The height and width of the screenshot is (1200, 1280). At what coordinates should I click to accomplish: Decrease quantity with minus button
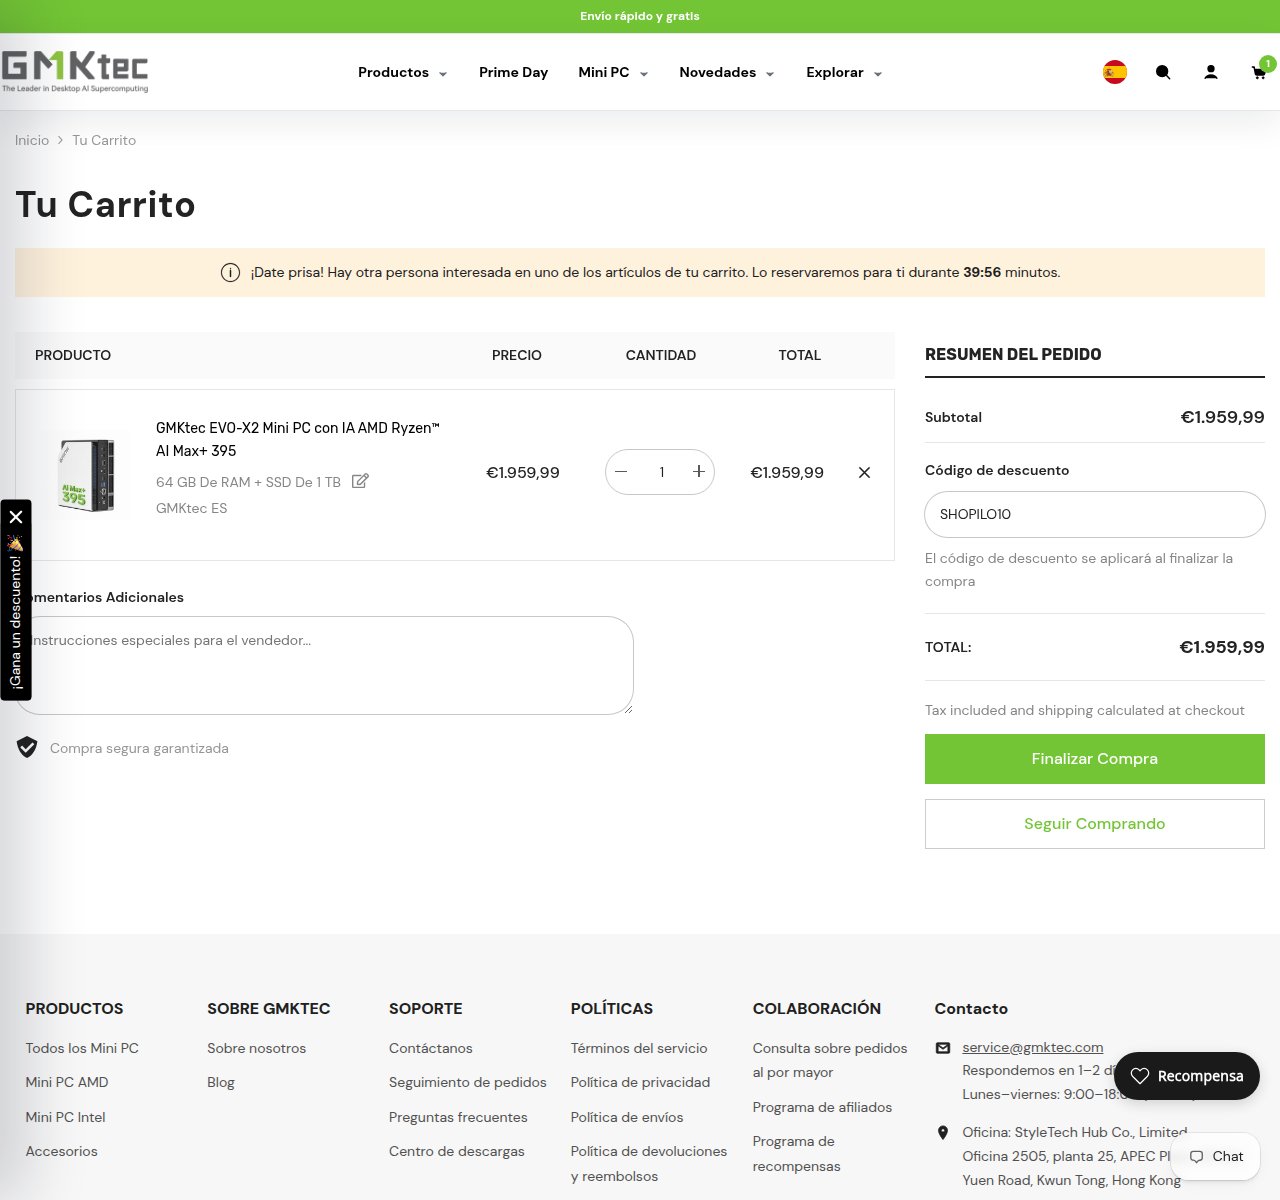(x=621, y=472)
